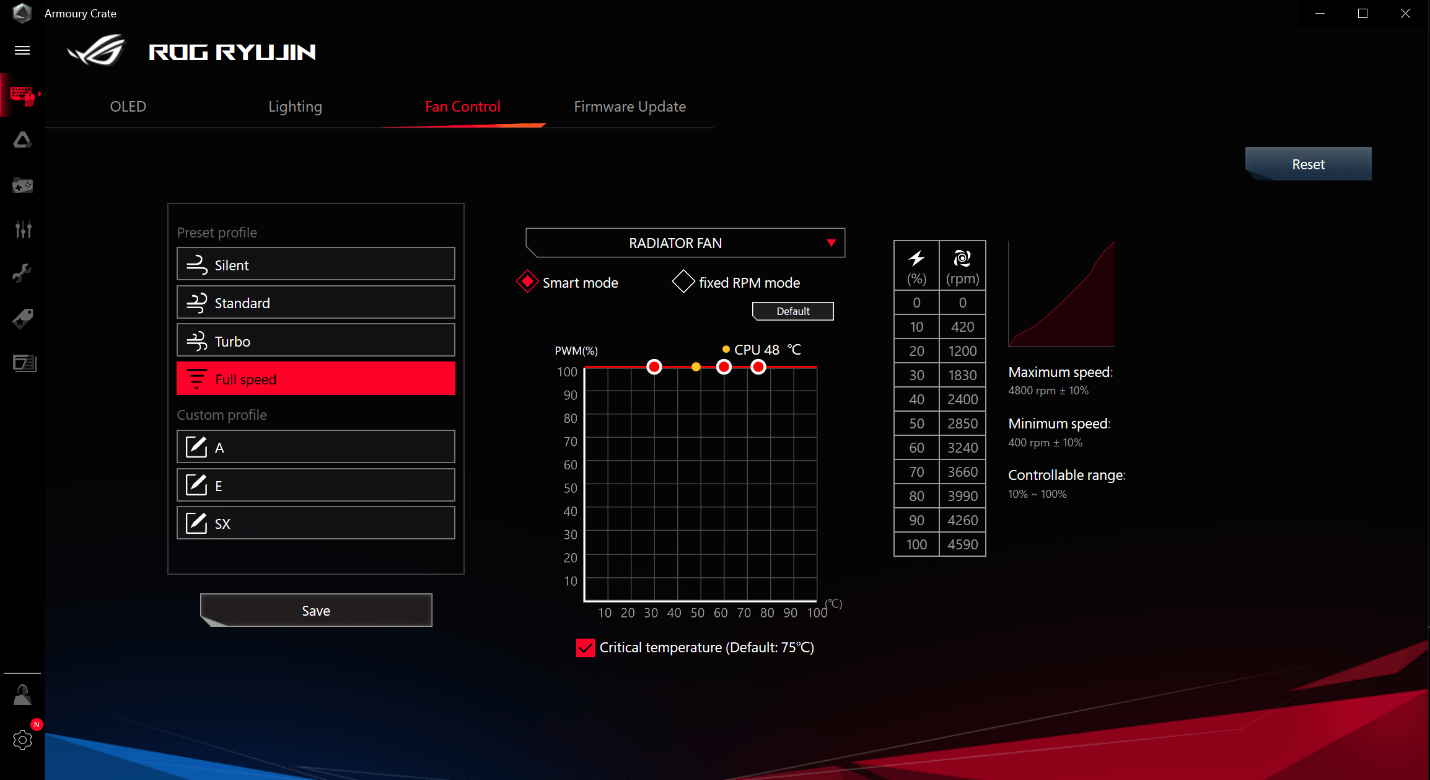
Task: Click the Save button
Action: pyautogui.click(x=316, y=610)
